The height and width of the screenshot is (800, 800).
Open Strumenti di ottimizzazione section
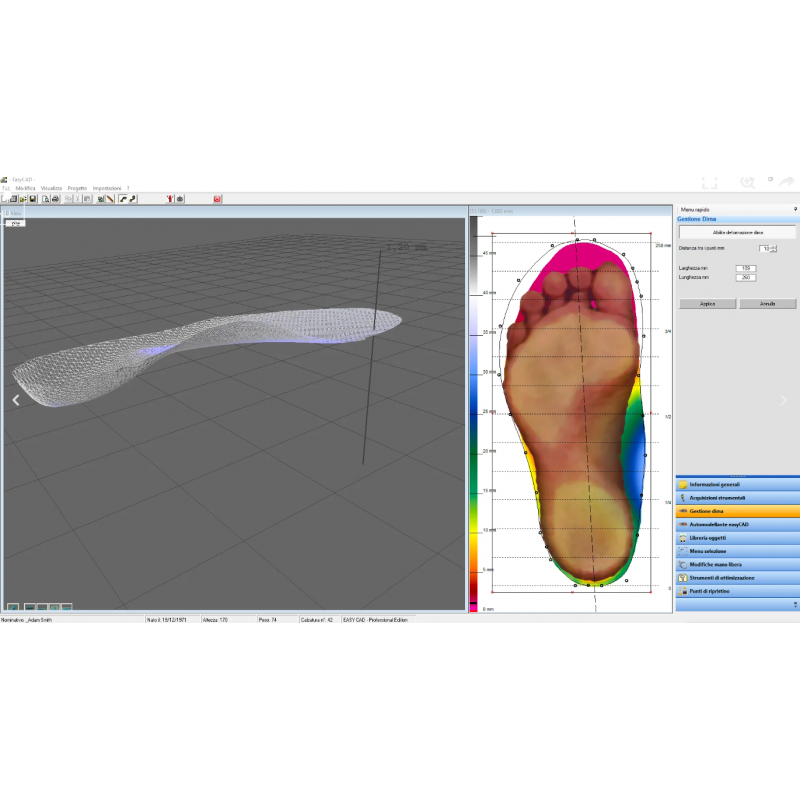pos(738,578)
